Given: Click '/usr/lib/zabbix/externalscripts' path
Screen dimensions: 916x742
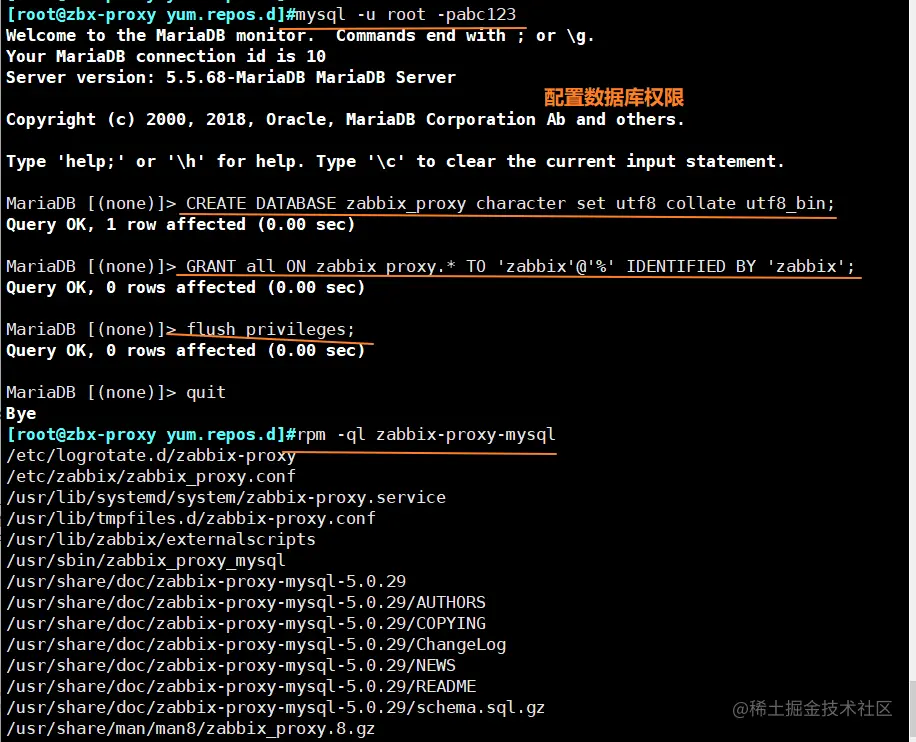Looking at the screenshot, I should [161, 539].
